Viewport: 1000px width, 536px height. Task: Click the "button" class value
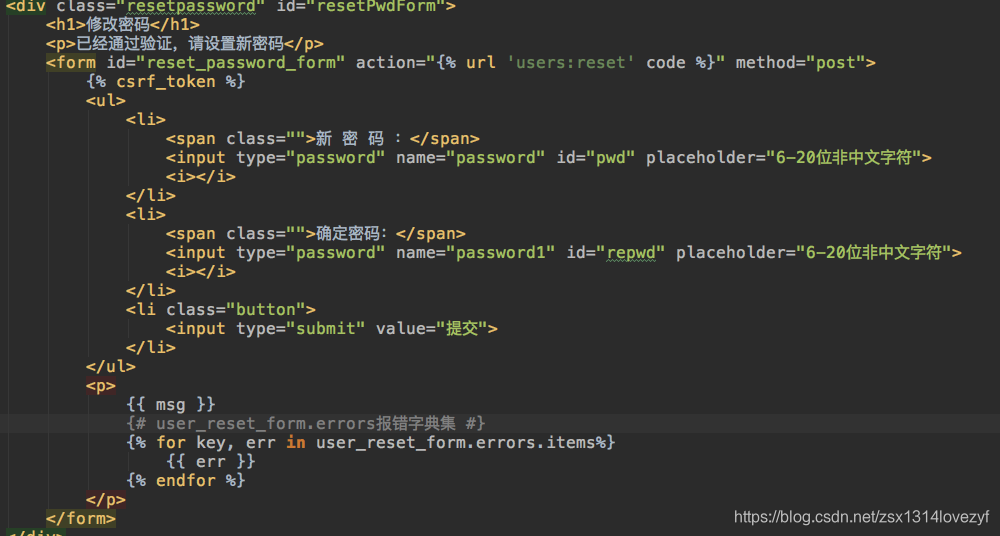[x=266, y=309]
